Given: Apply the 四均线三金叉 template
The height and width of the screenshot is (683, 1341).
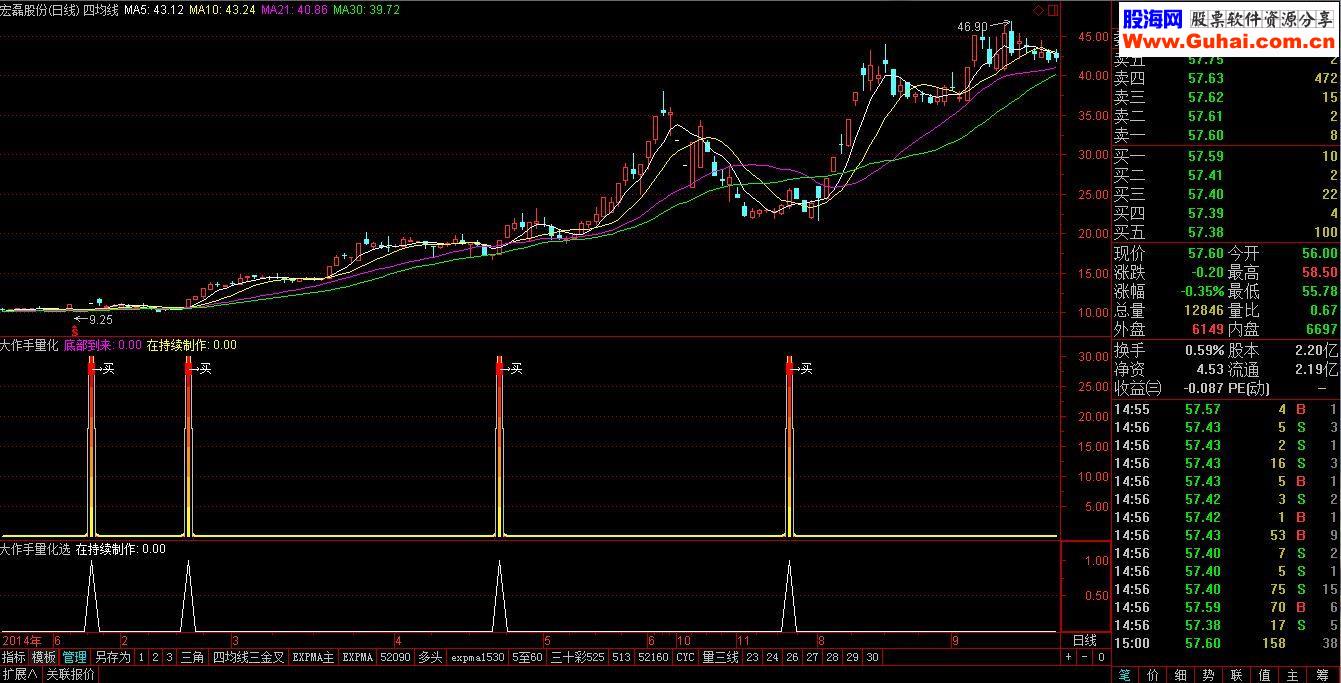Looking at the screenshot, I should [249, 657].
